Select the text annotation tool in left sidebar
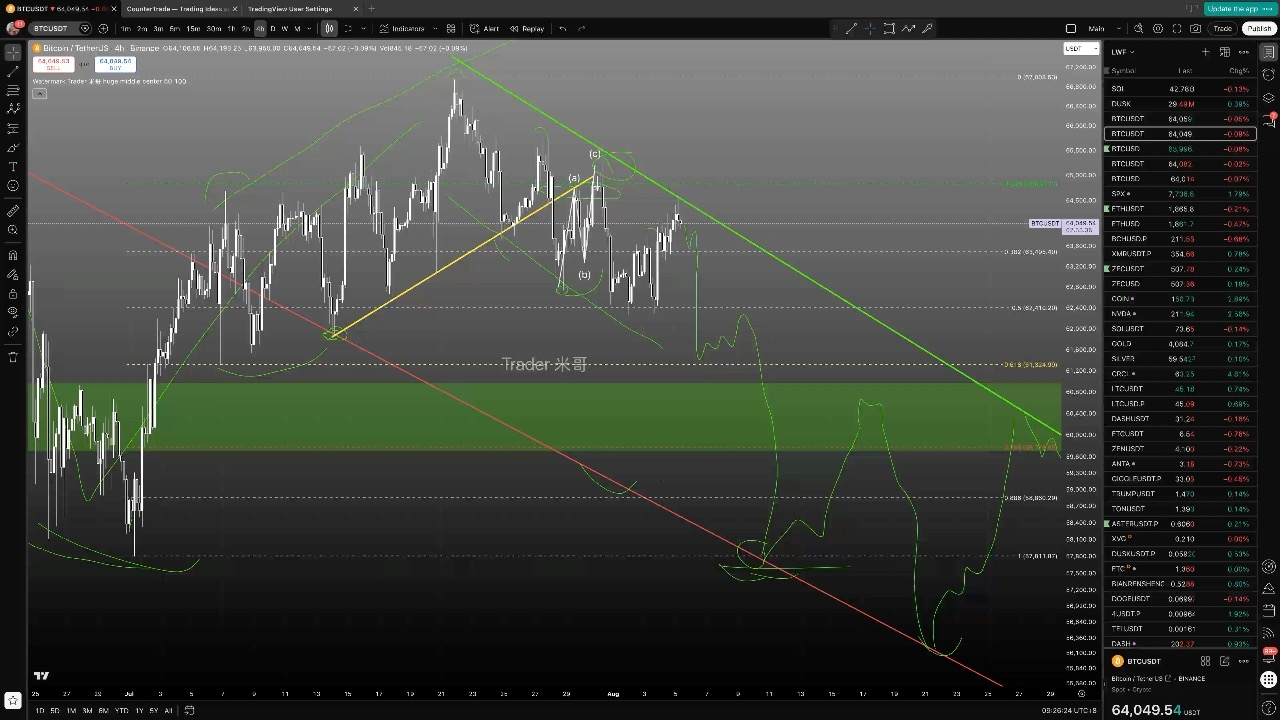 point(13,167)
